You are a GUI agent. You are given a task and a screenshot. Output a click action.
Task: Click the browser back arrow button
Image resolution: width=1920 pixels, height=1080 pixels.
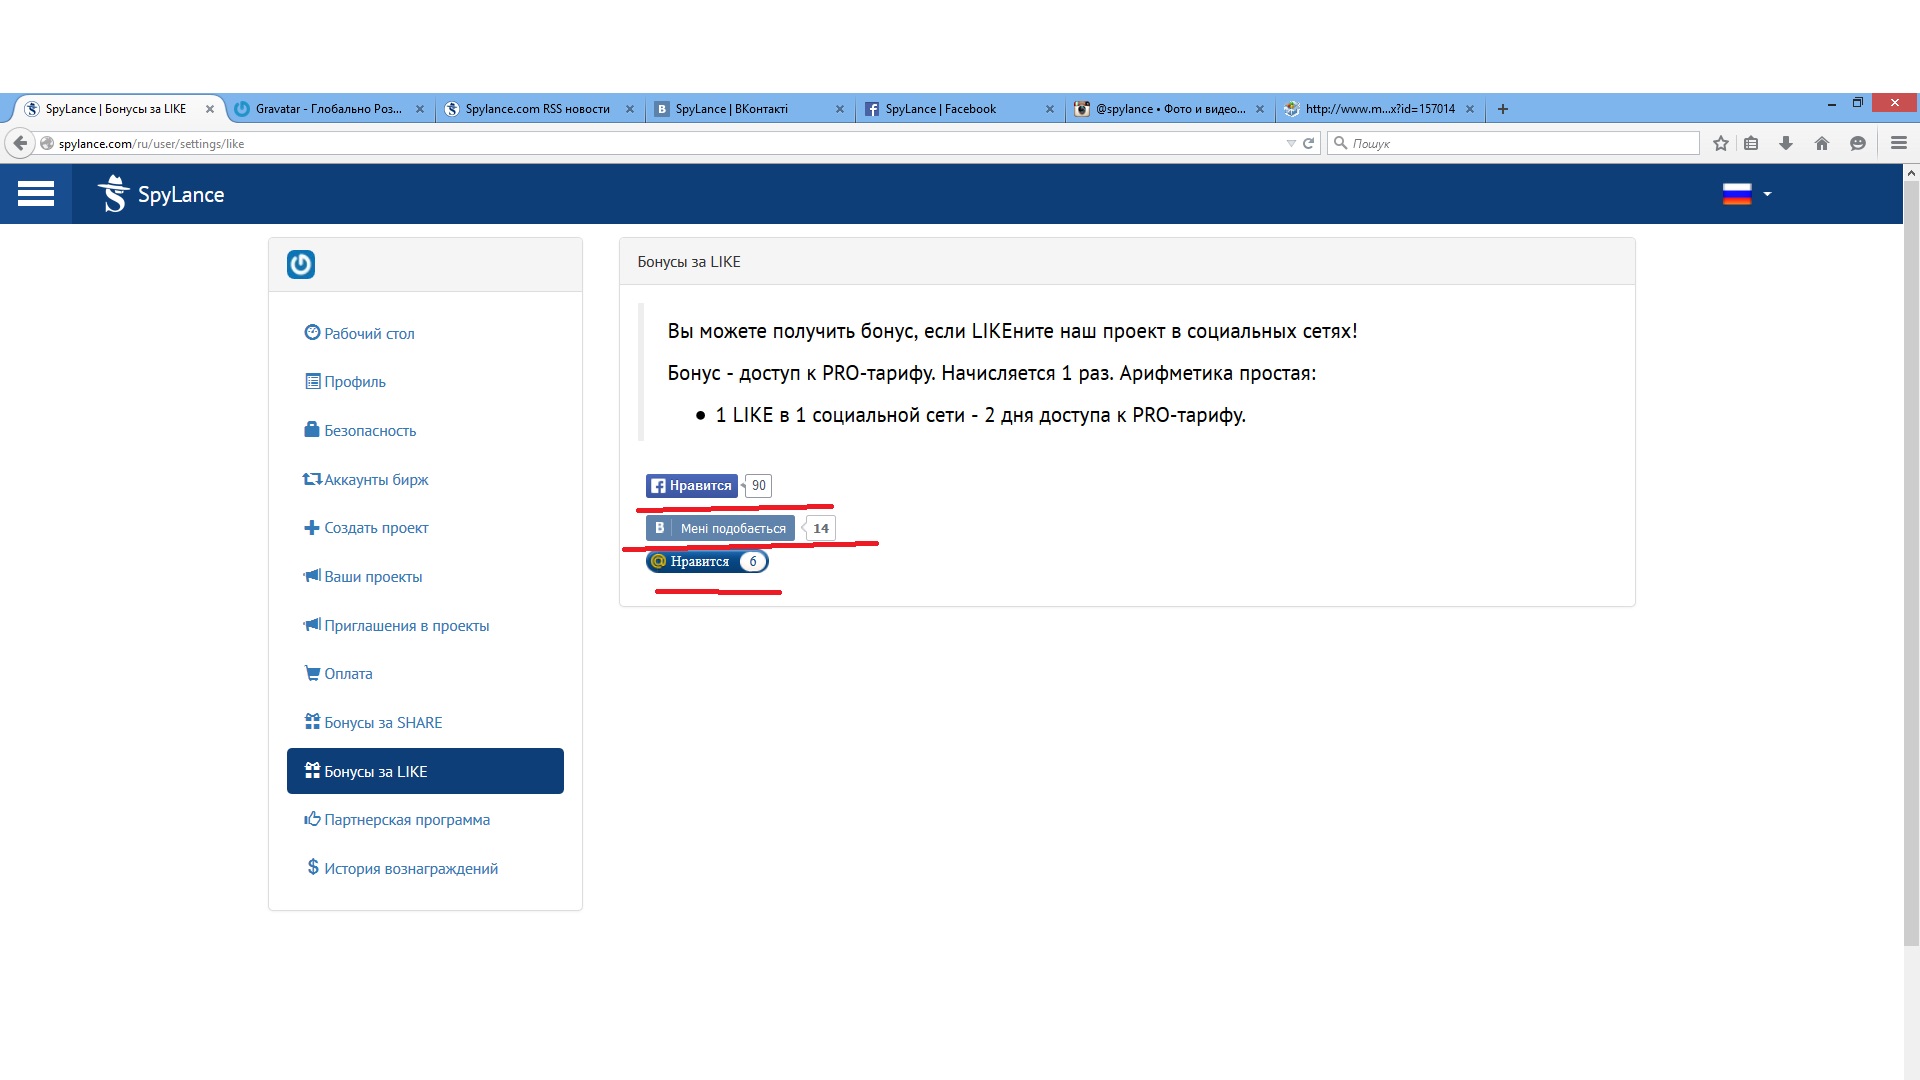point(20,143)
